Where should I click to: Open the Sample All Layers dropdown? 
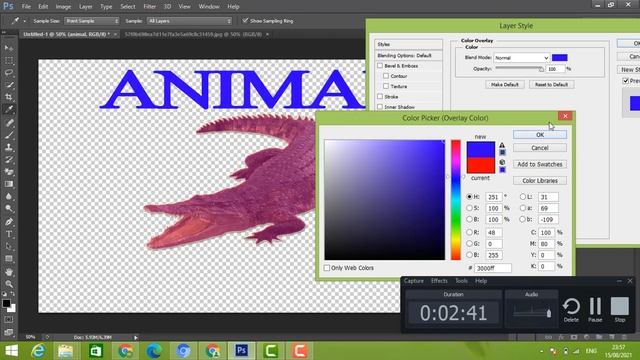(189, 21)
